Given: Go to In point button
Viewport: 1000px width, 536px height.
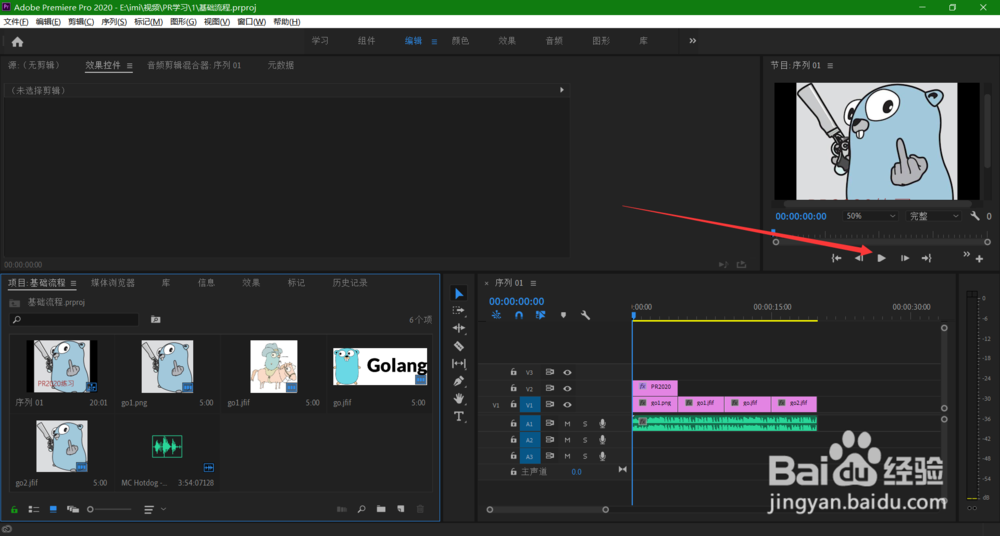Looking at the screenshot, I should tap(836, 258).
